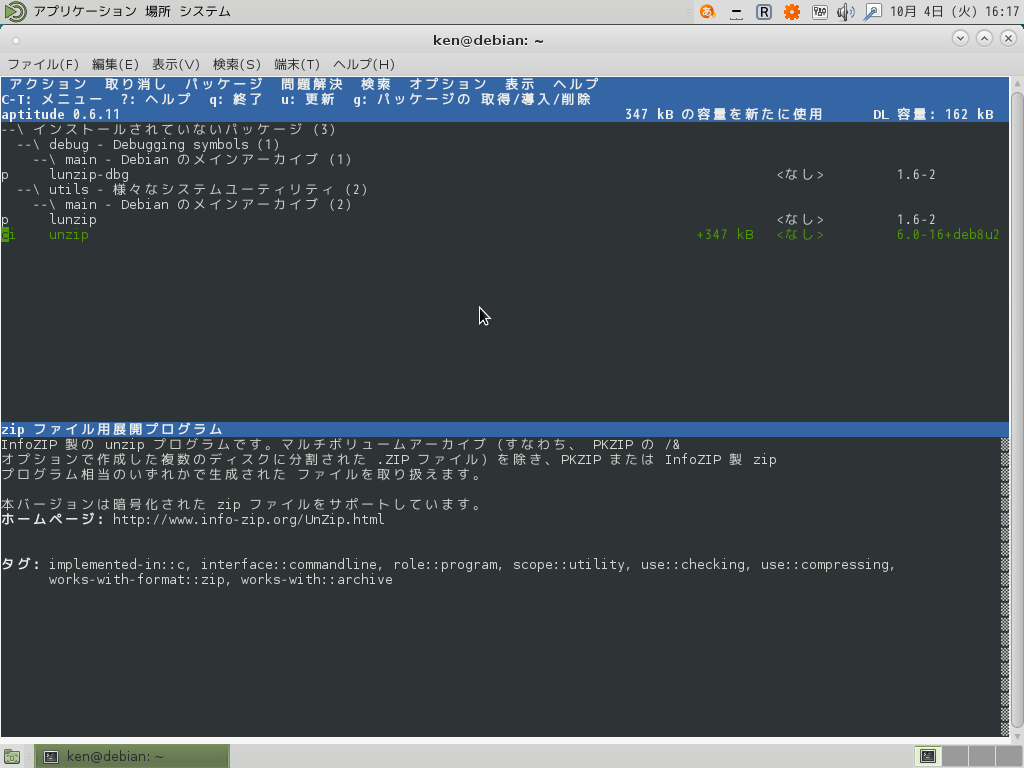Image resolution: width=1024 pixels, height=768 pixels.
Task: Minimize the terminal window
Action: pyautogui.click(x=960, y=39)
